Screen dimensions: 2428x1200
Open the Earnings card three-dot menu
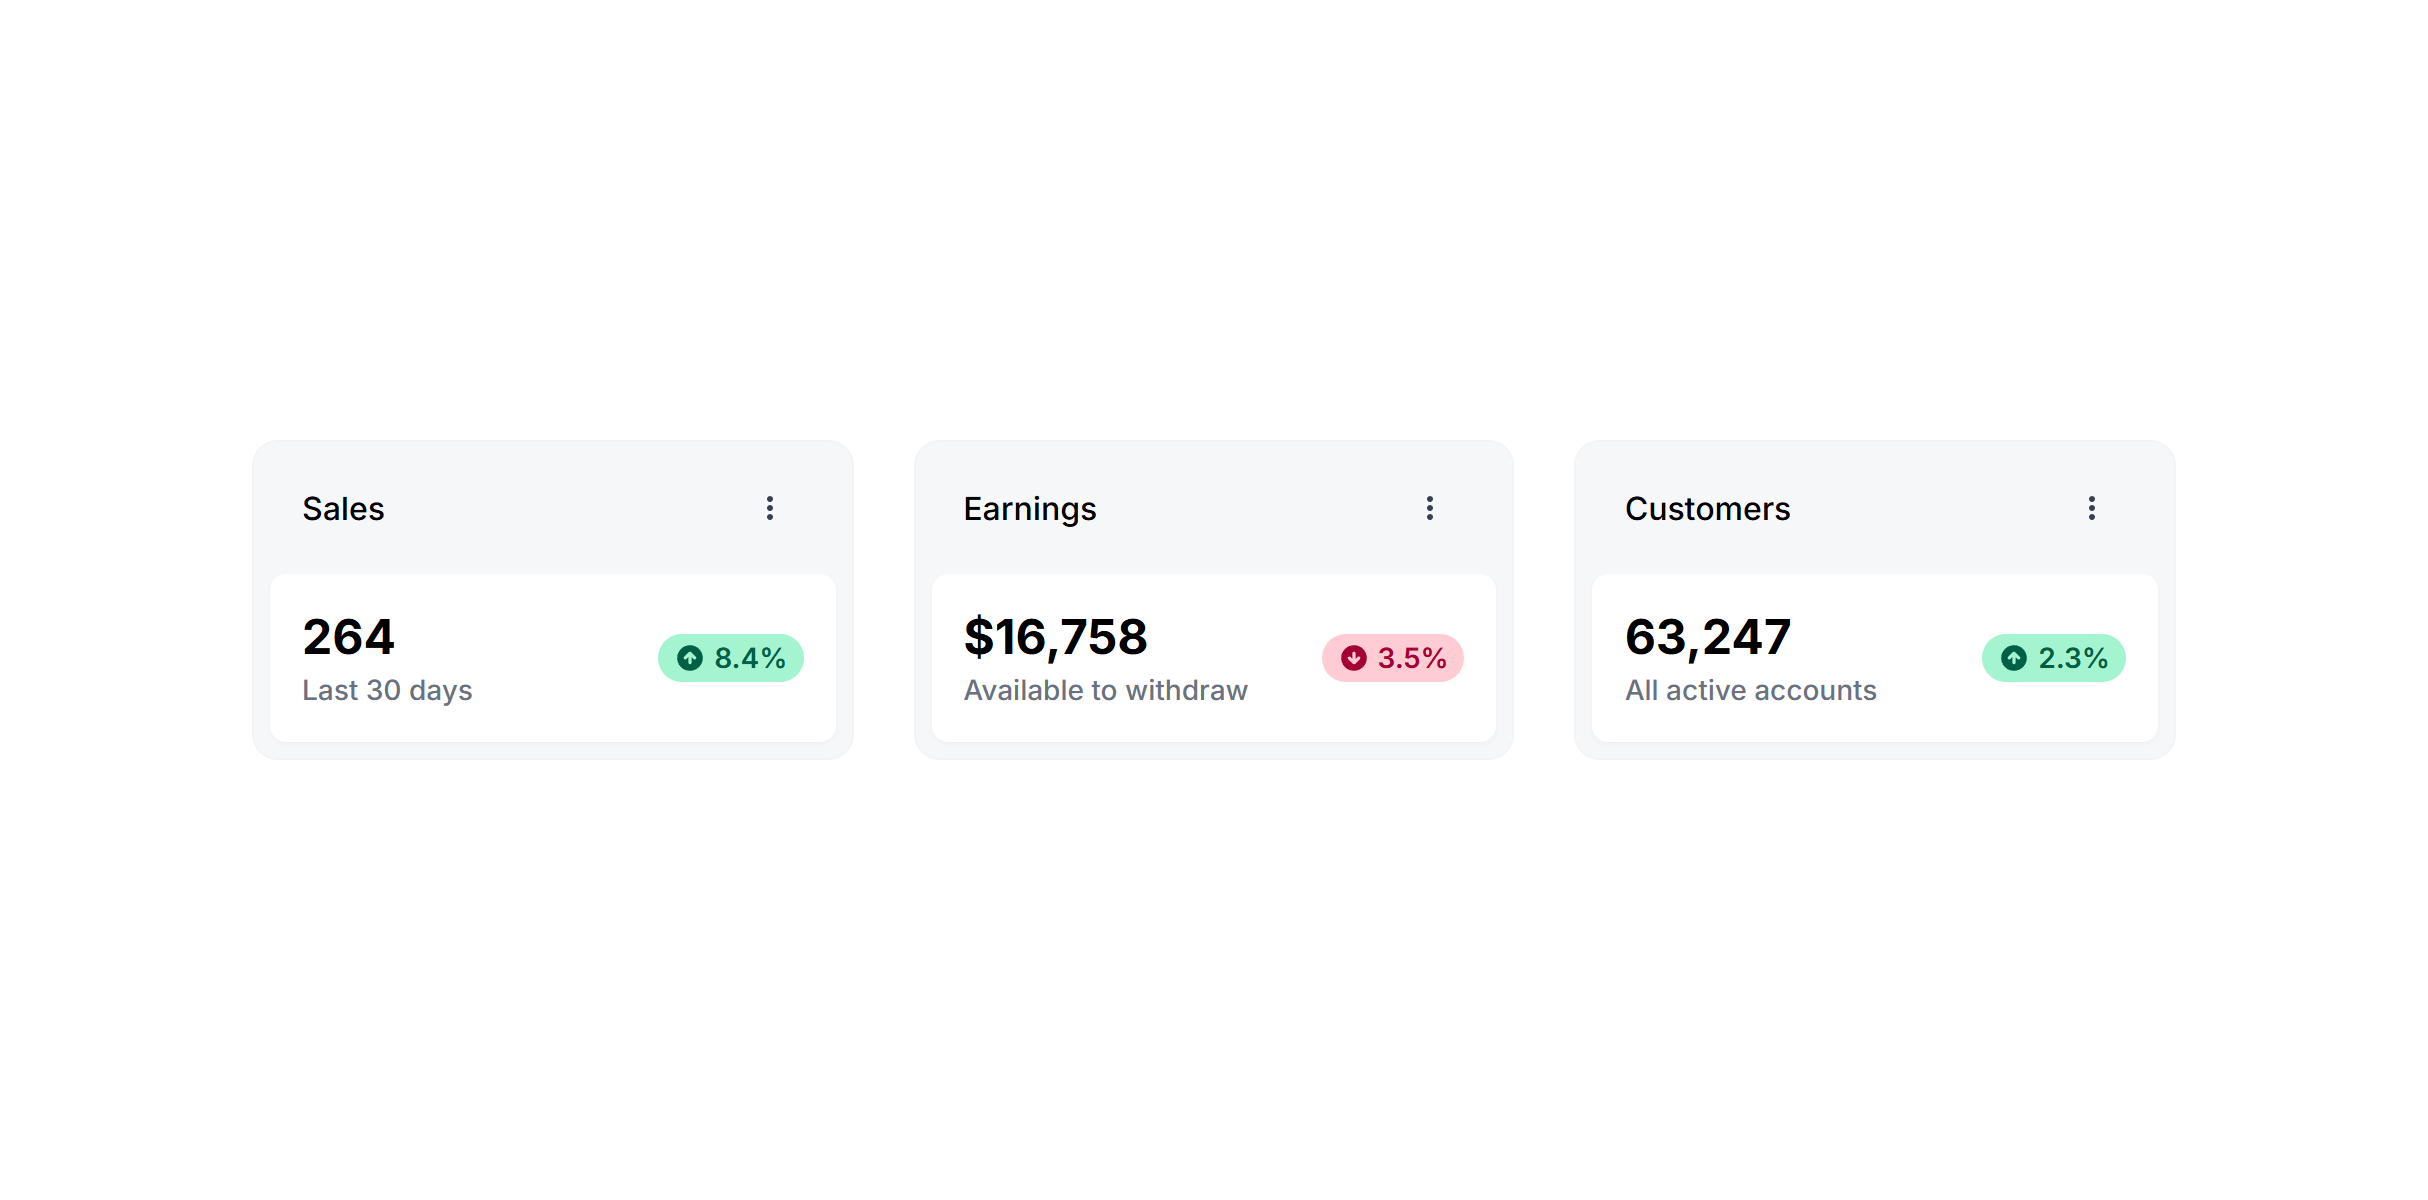(1430, 508)
